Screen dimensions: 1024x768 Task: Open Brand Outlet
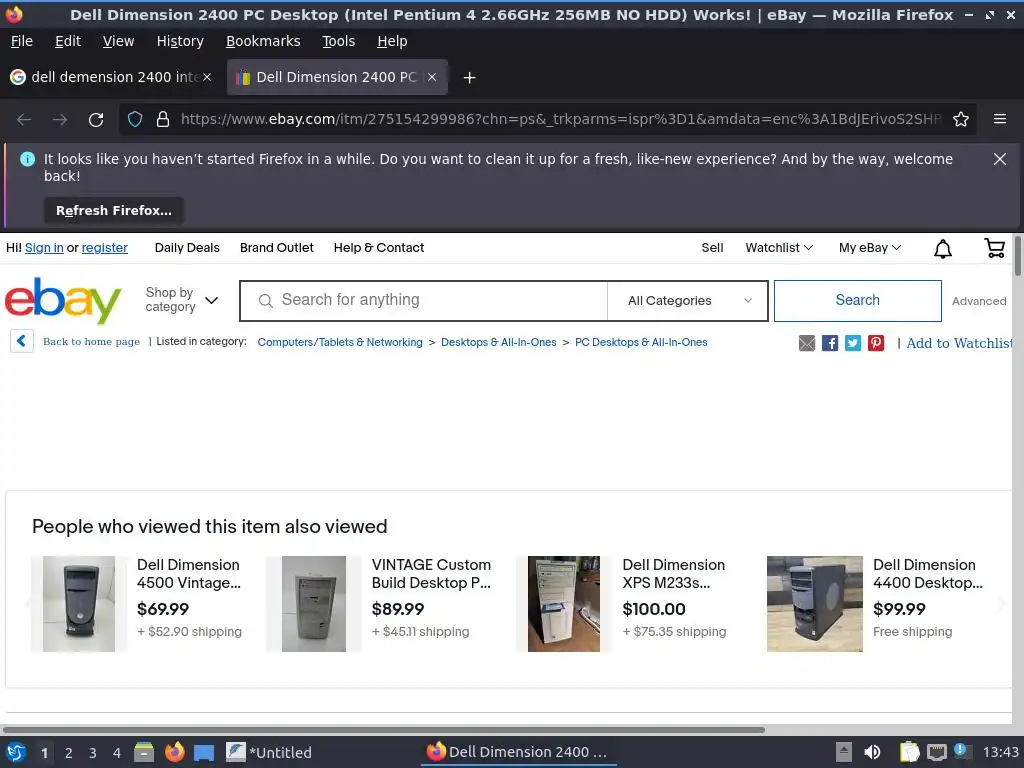277,248
